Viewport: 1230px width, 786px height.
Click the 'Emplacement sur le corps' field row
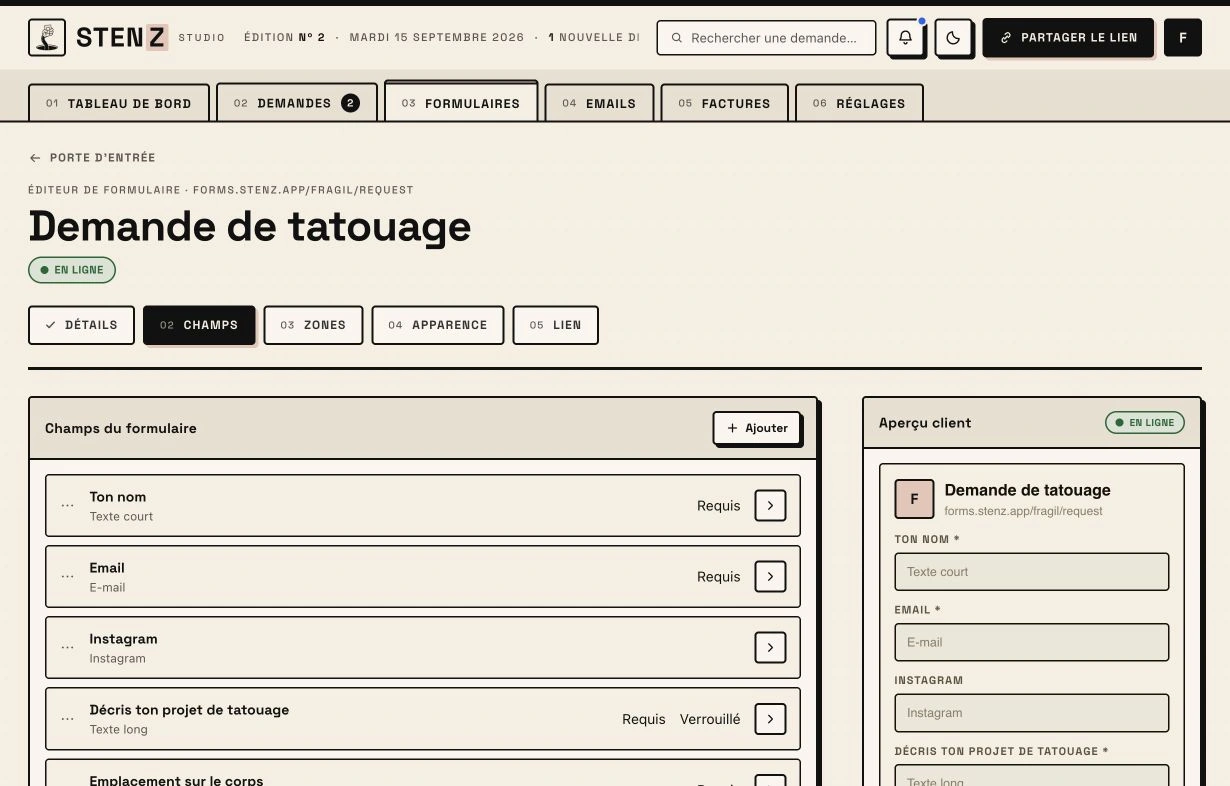click(423, 772)
